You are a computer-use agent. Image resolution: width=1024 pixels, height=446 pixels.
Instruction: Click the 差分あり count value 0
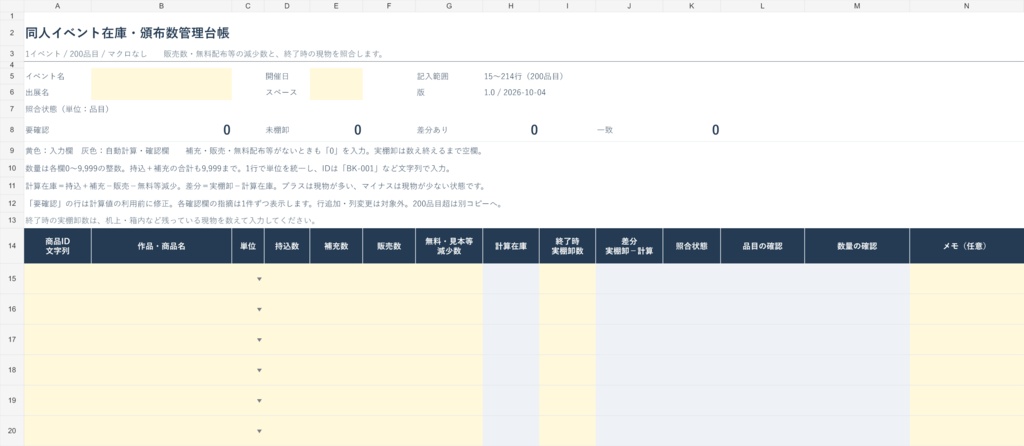[x=534, y=130]
